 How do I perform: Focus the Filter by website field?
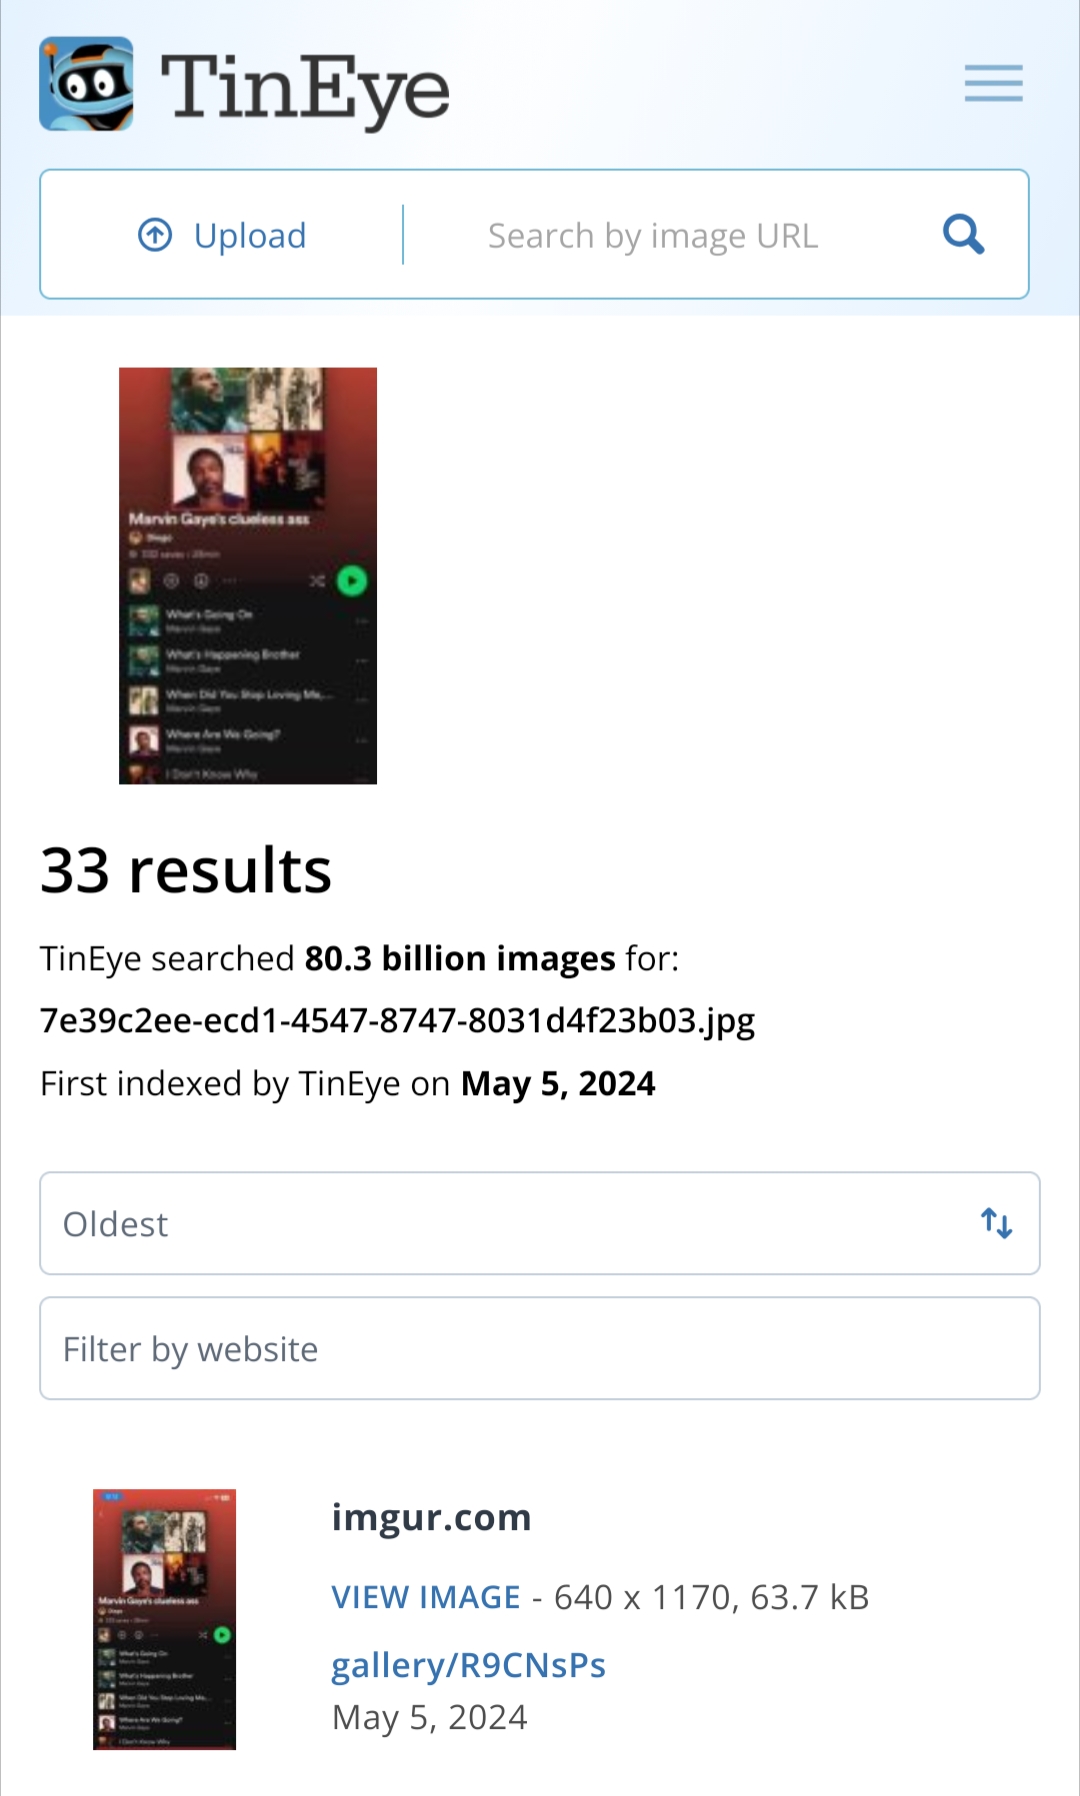tap(540, 1348)
